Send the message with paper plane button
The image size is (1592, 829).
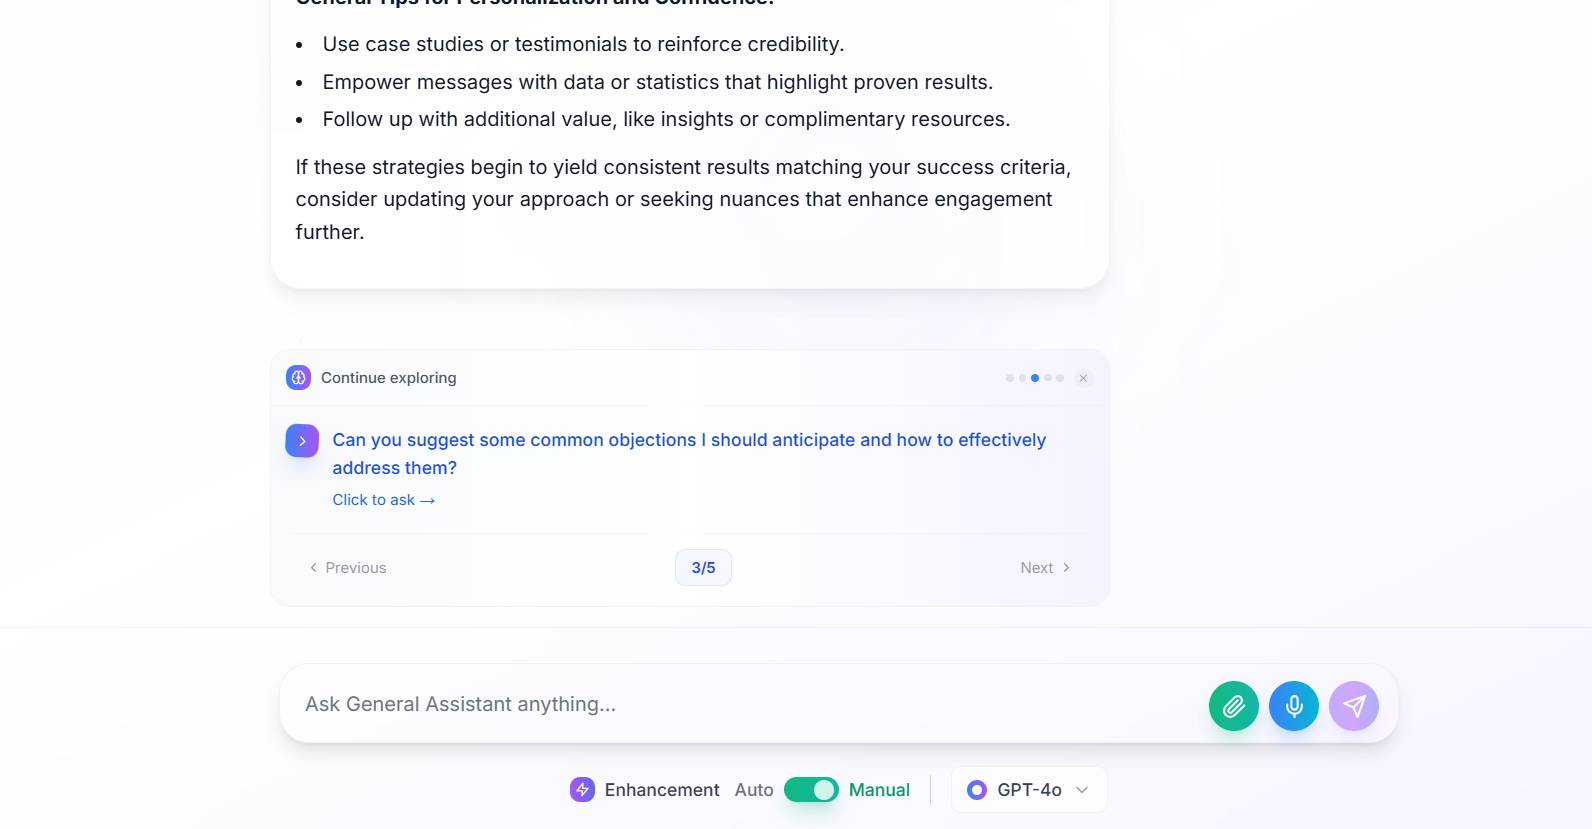[1353, 706]
